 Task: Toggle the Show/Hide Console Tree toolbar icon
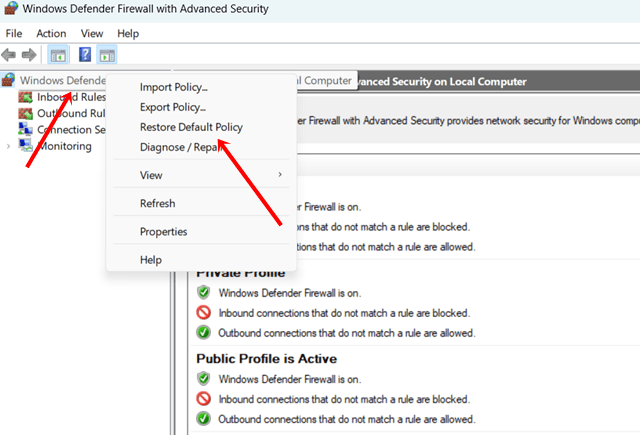click(x=59, y=54)
